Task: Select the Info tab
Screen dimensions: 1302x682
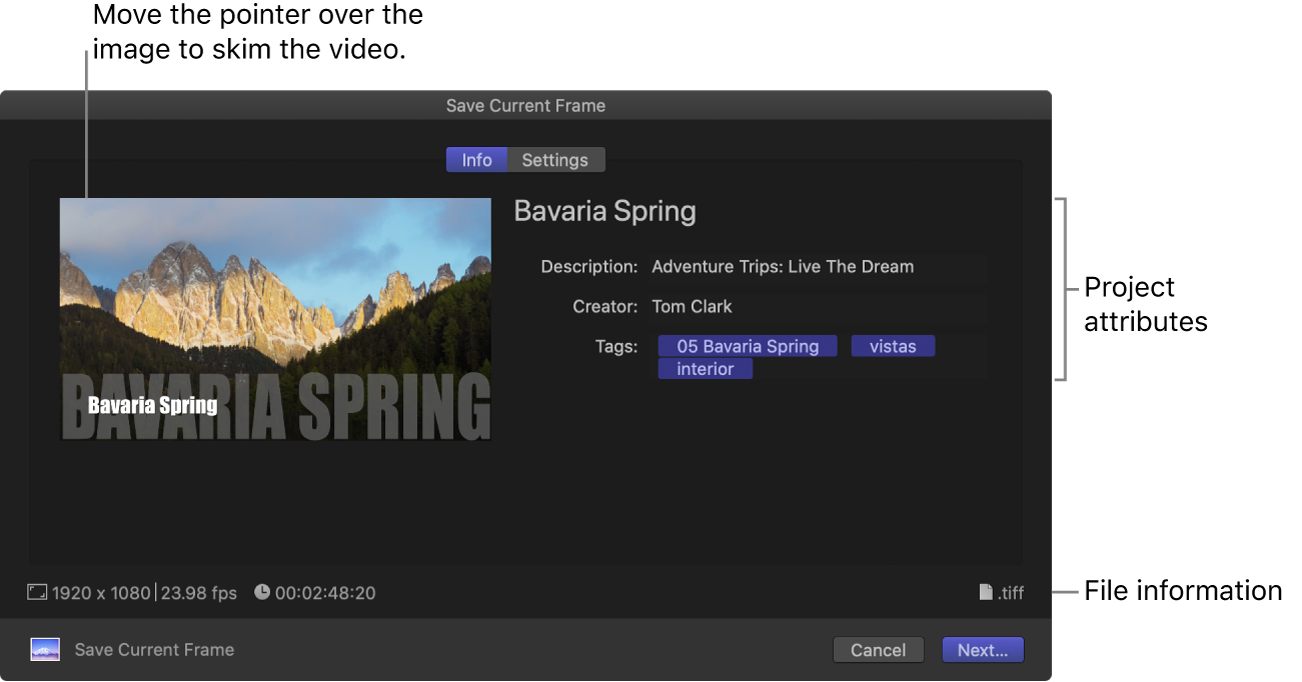Action: click(477, 159)
